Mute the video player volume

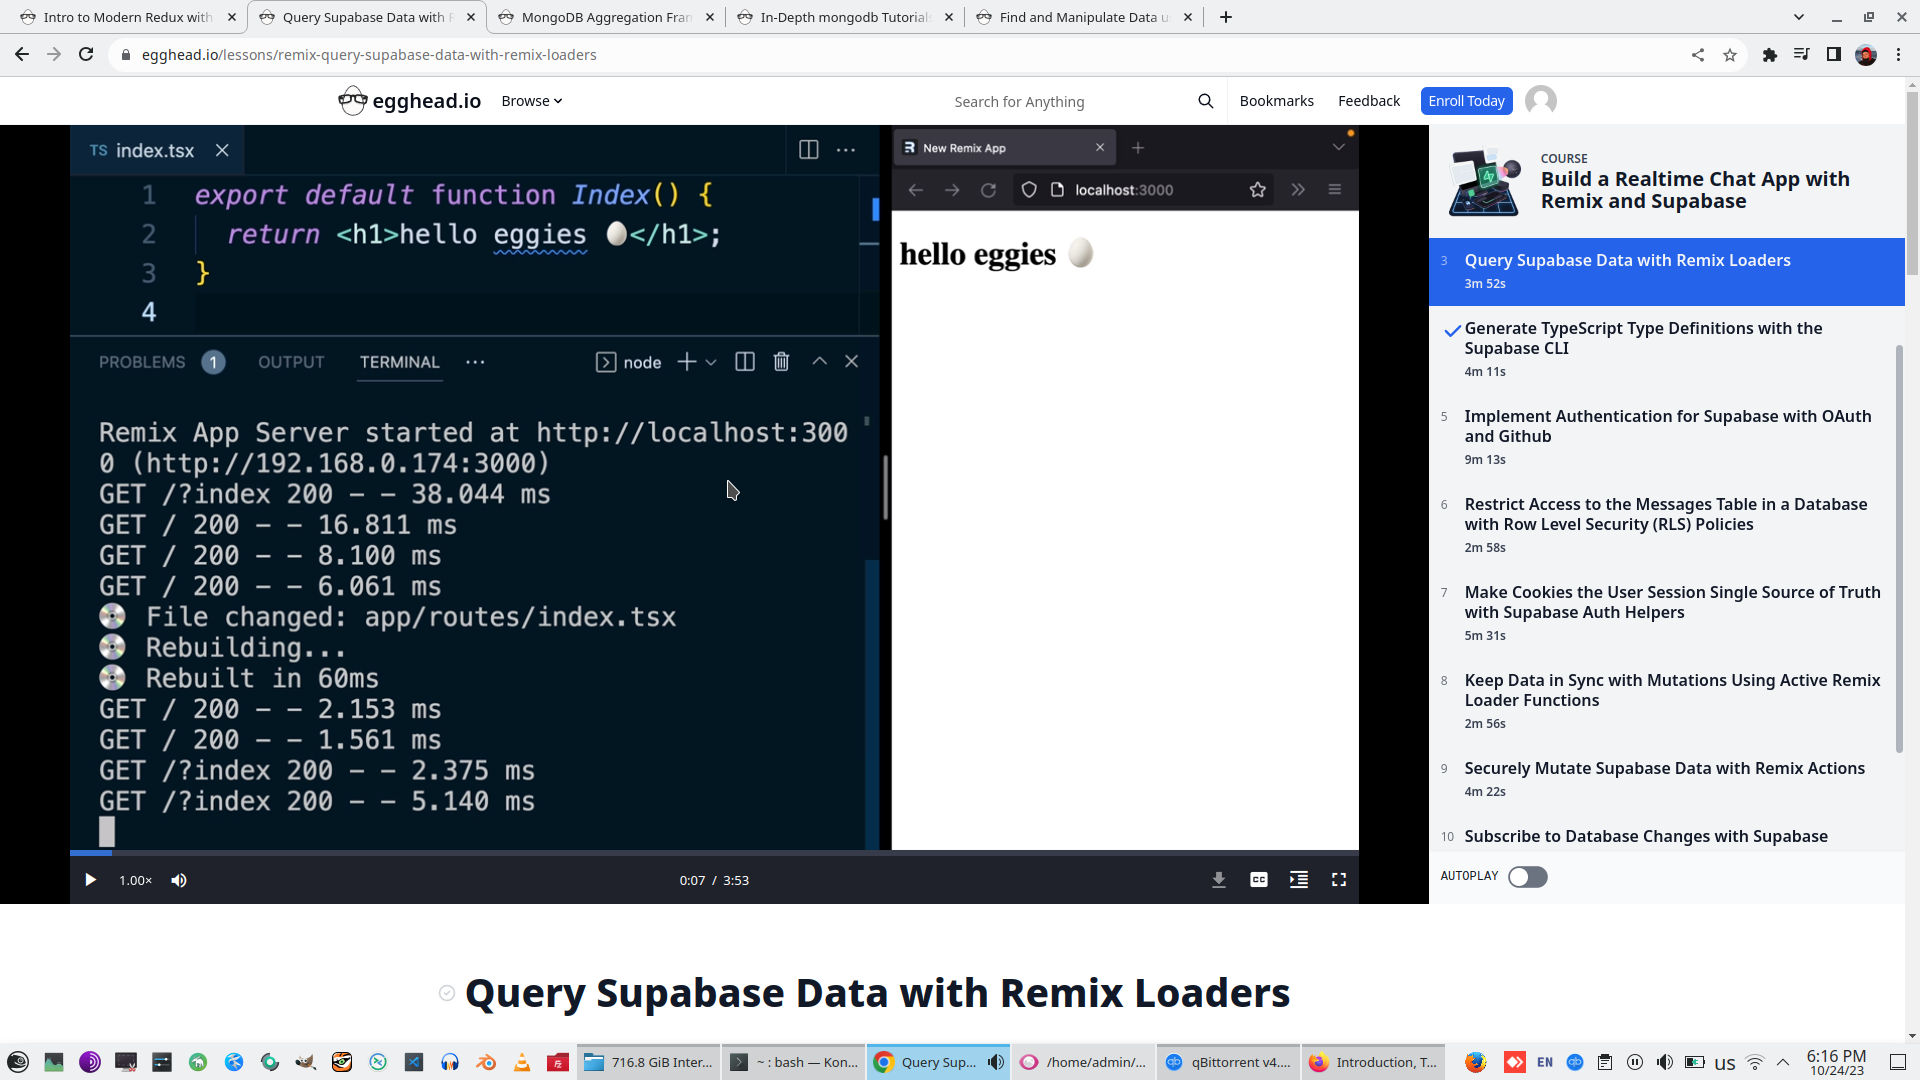(179, 880)
